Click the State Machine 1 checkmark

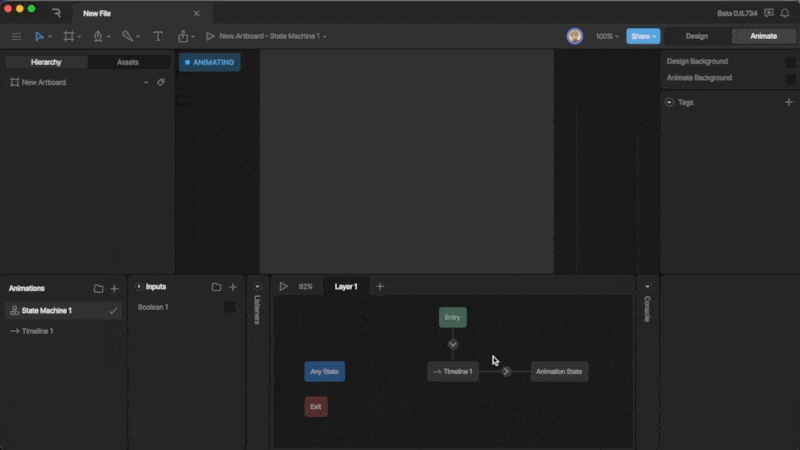coord(113,311)
